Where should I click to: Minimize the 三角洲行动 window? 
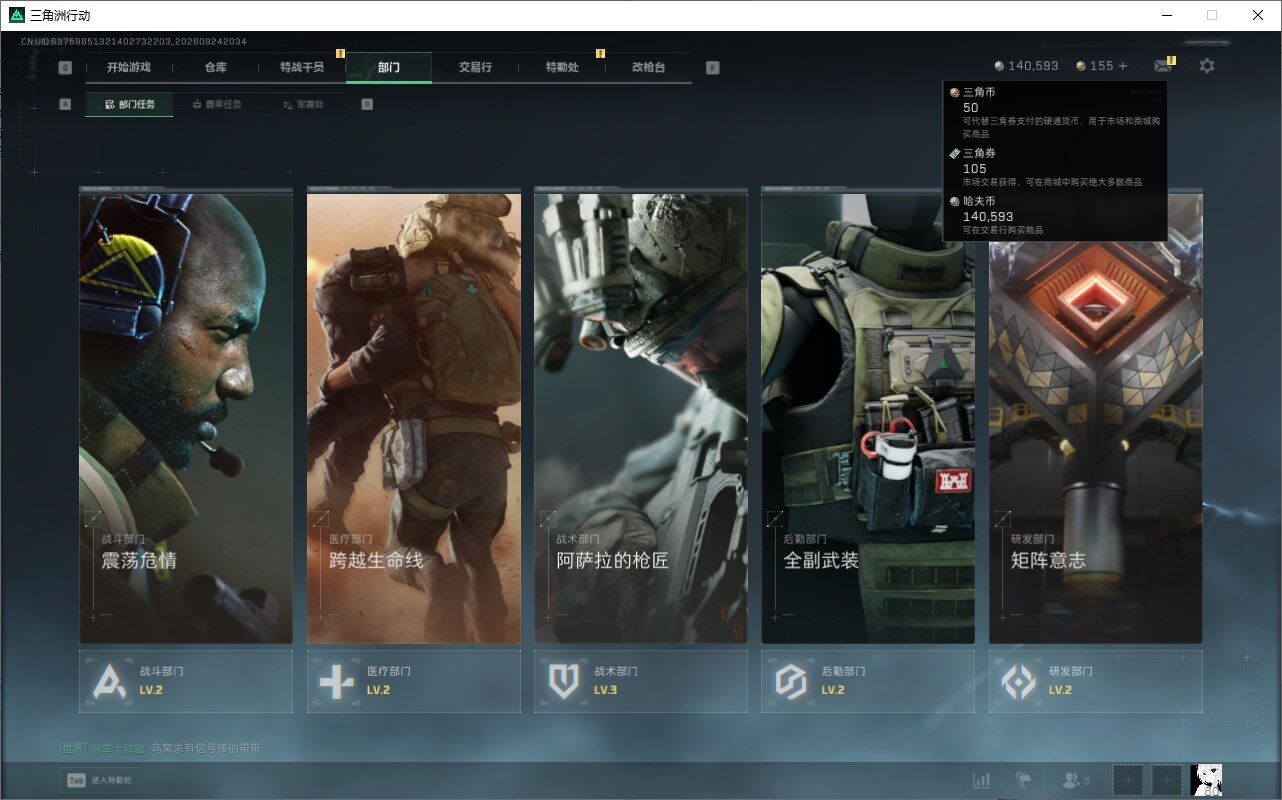coord(1166,15)
